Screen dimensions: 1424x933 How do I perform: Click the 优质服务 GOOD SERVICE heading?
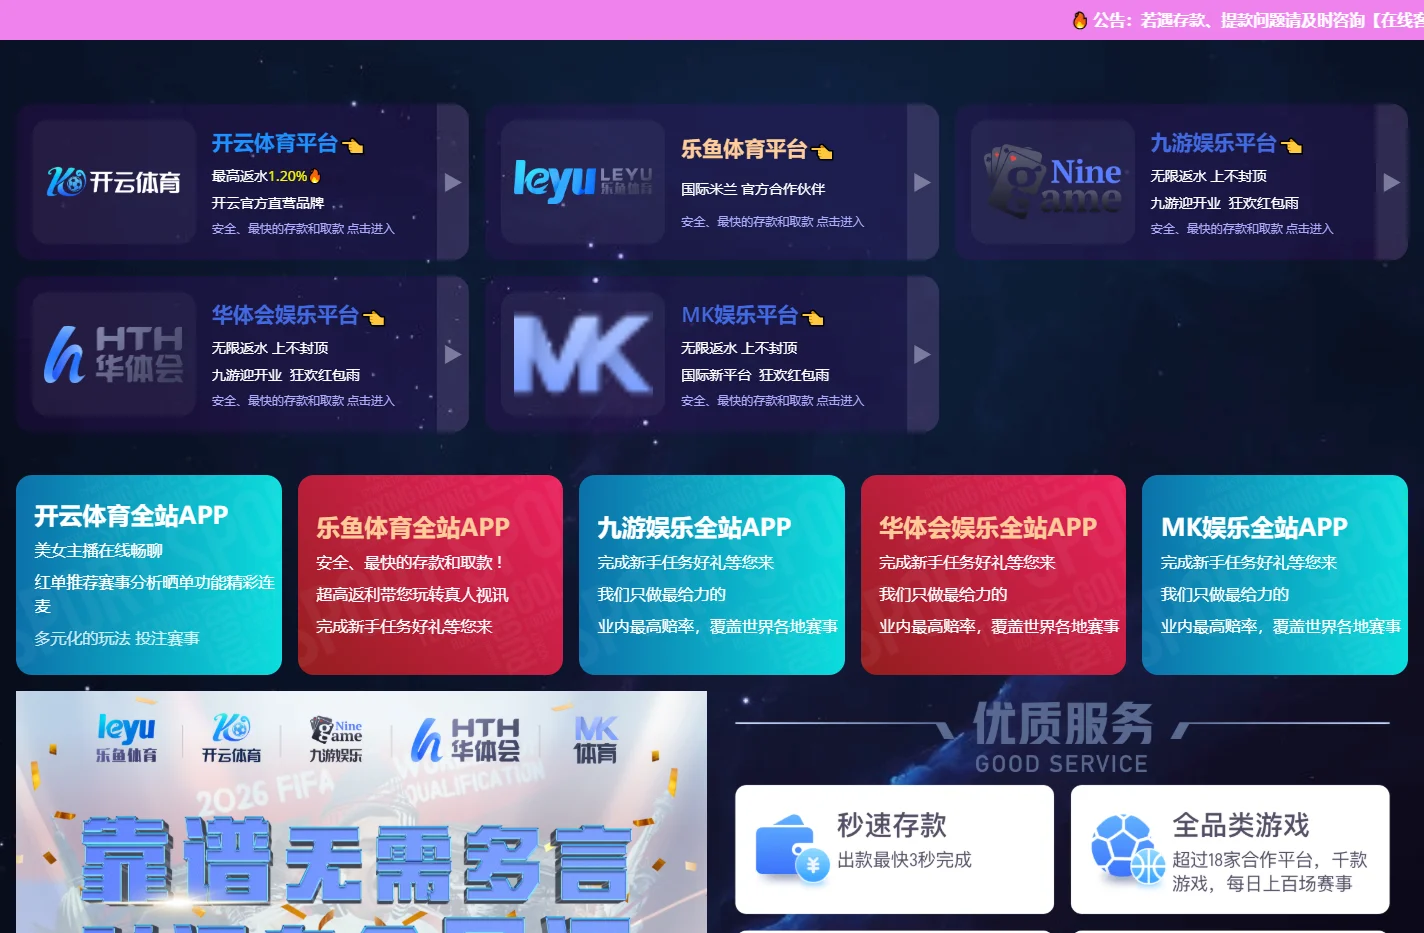tap(1062, 738)
